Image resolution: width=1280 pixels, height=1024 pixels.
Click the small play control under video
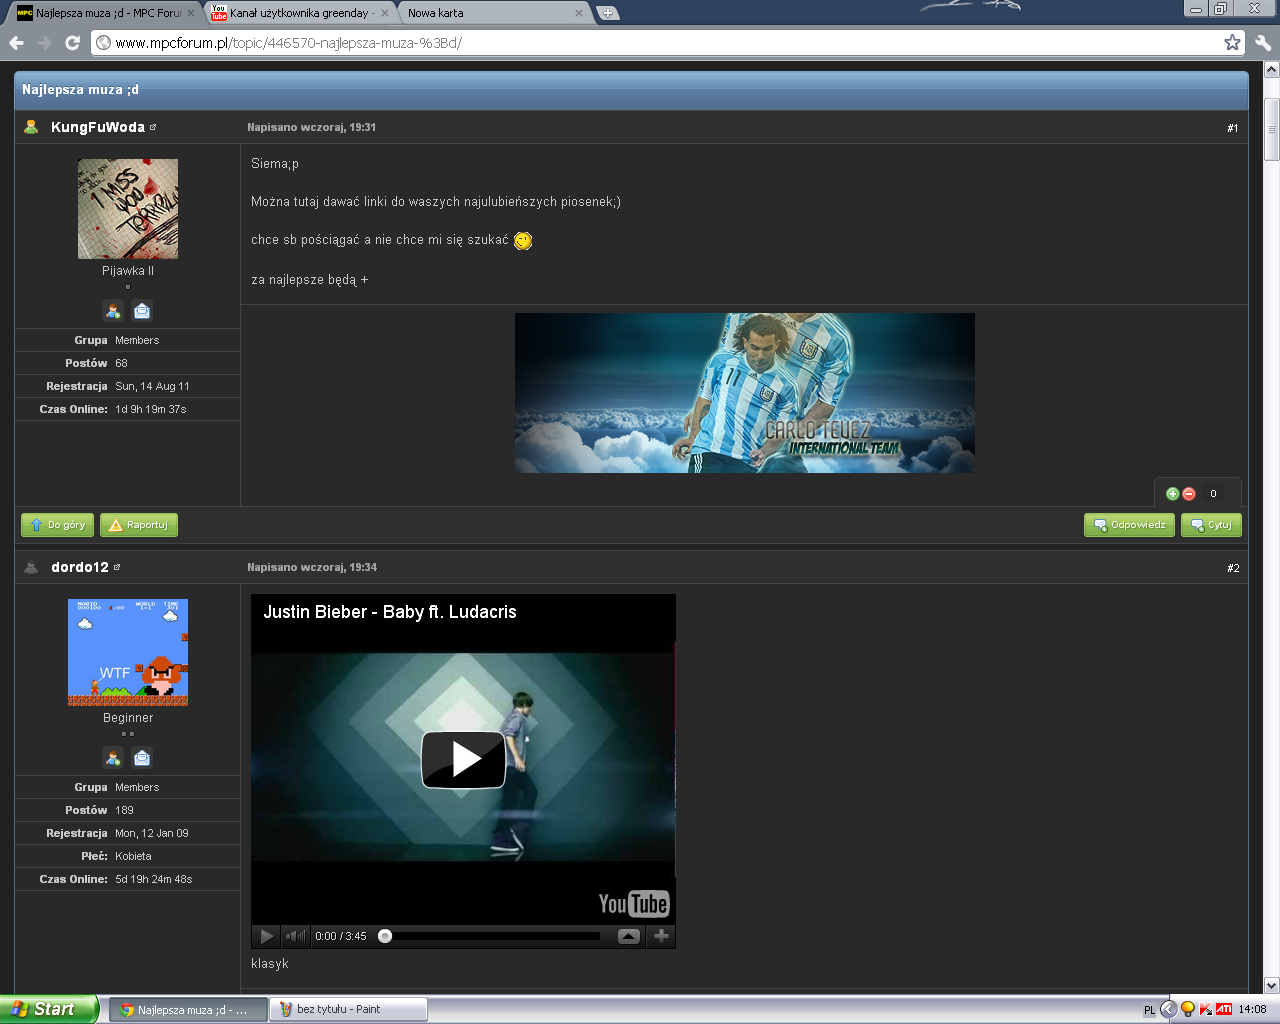pos(266,937)
